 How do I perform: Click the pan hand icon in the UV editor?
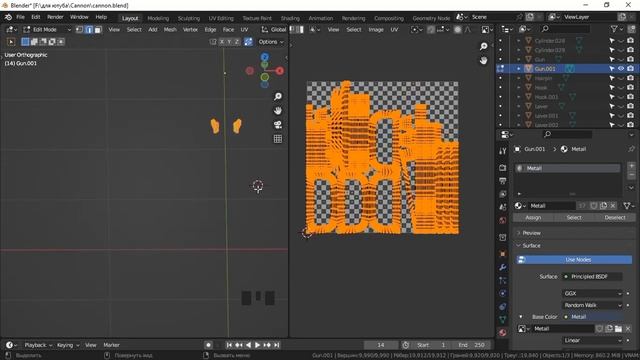tap(484, 60)
